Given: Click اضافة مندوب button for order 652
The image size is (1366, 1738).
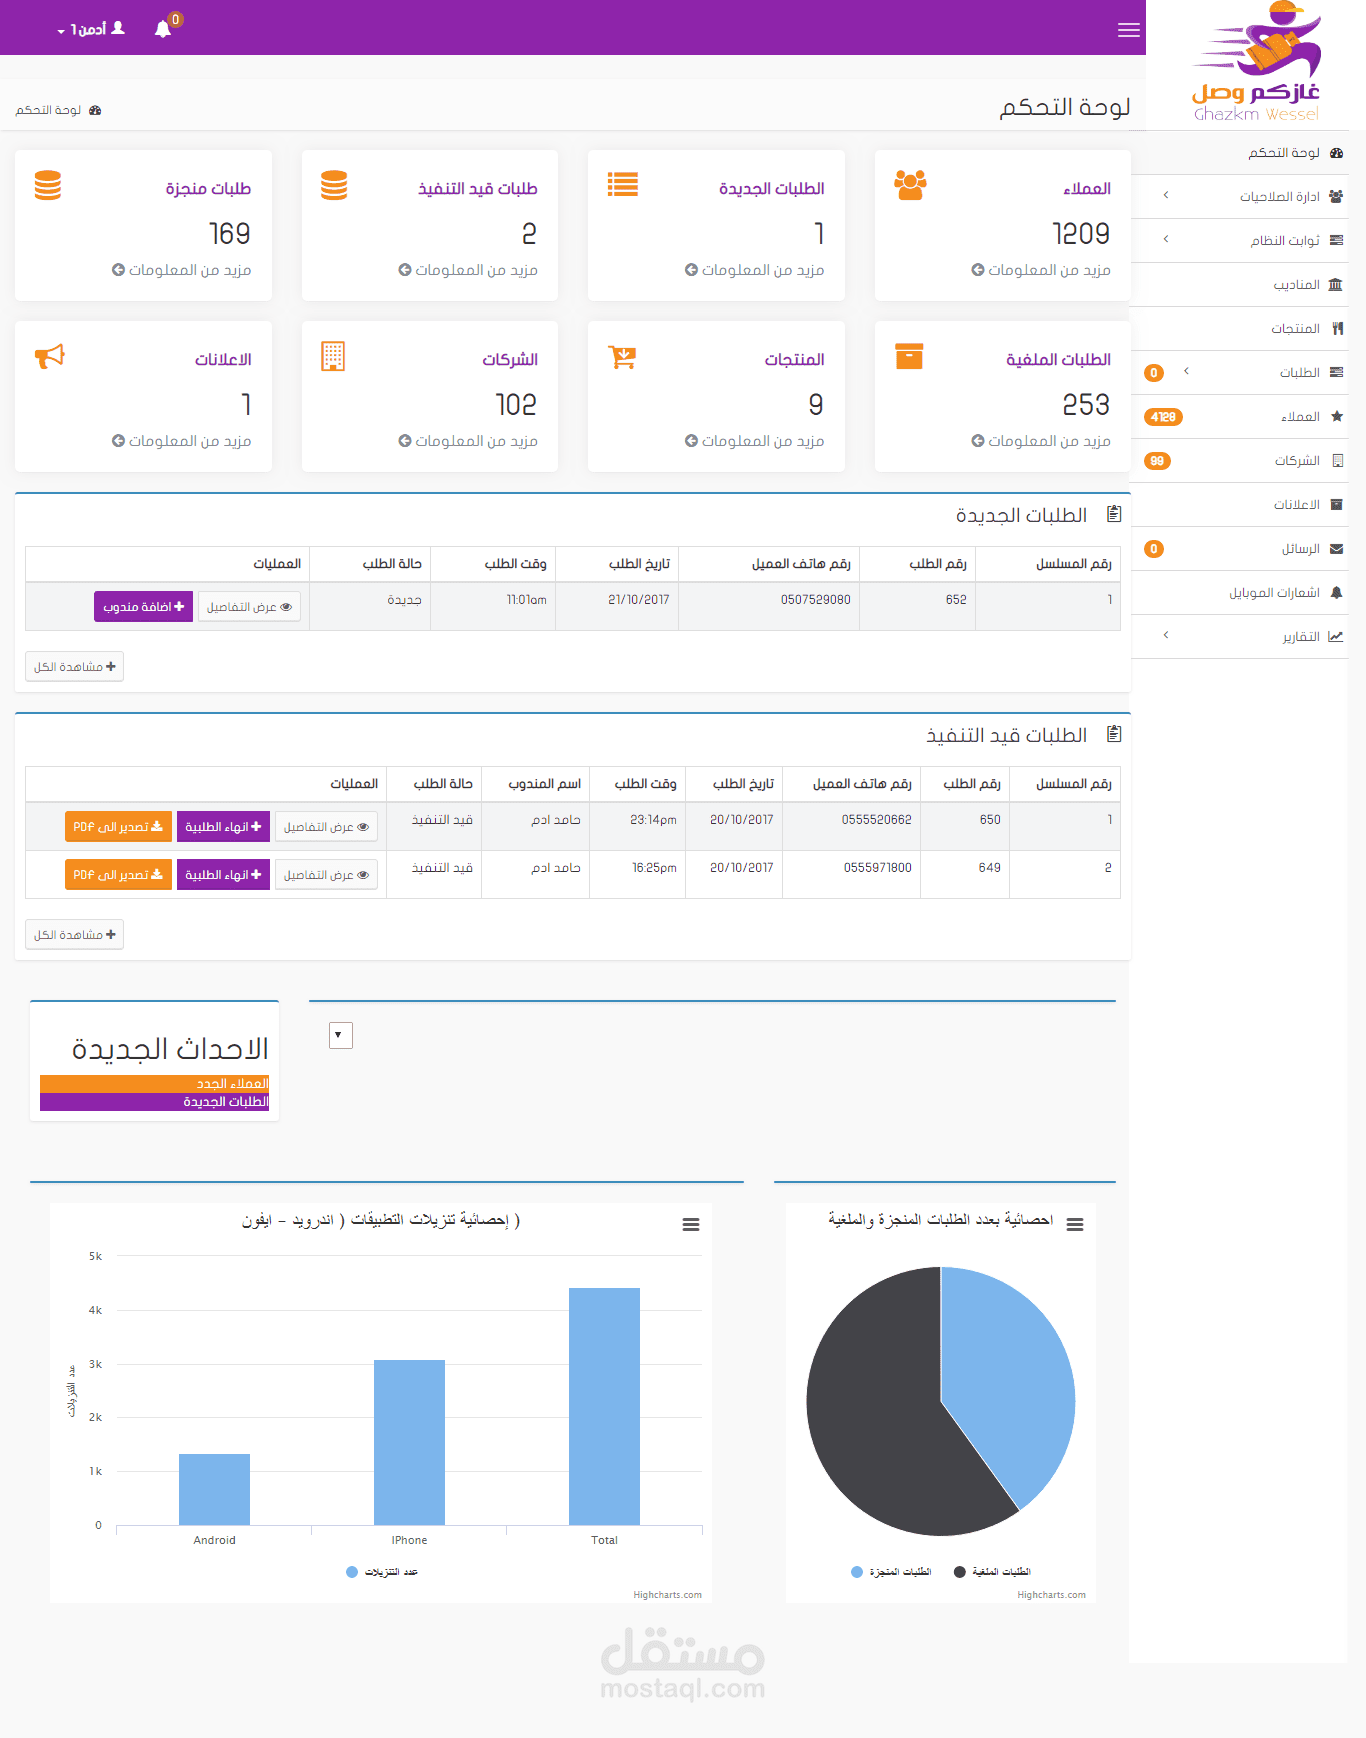Looking at the screenshot, I should click(x=143, y=606).
